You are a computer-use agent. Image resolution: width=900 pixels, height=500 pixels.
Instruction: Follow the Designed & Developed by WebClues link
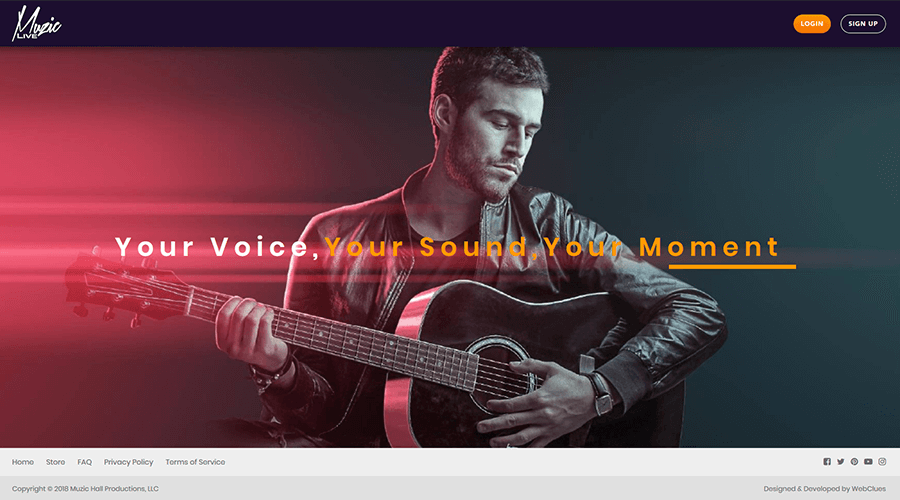pyautogui.click(x=824, y=489)
